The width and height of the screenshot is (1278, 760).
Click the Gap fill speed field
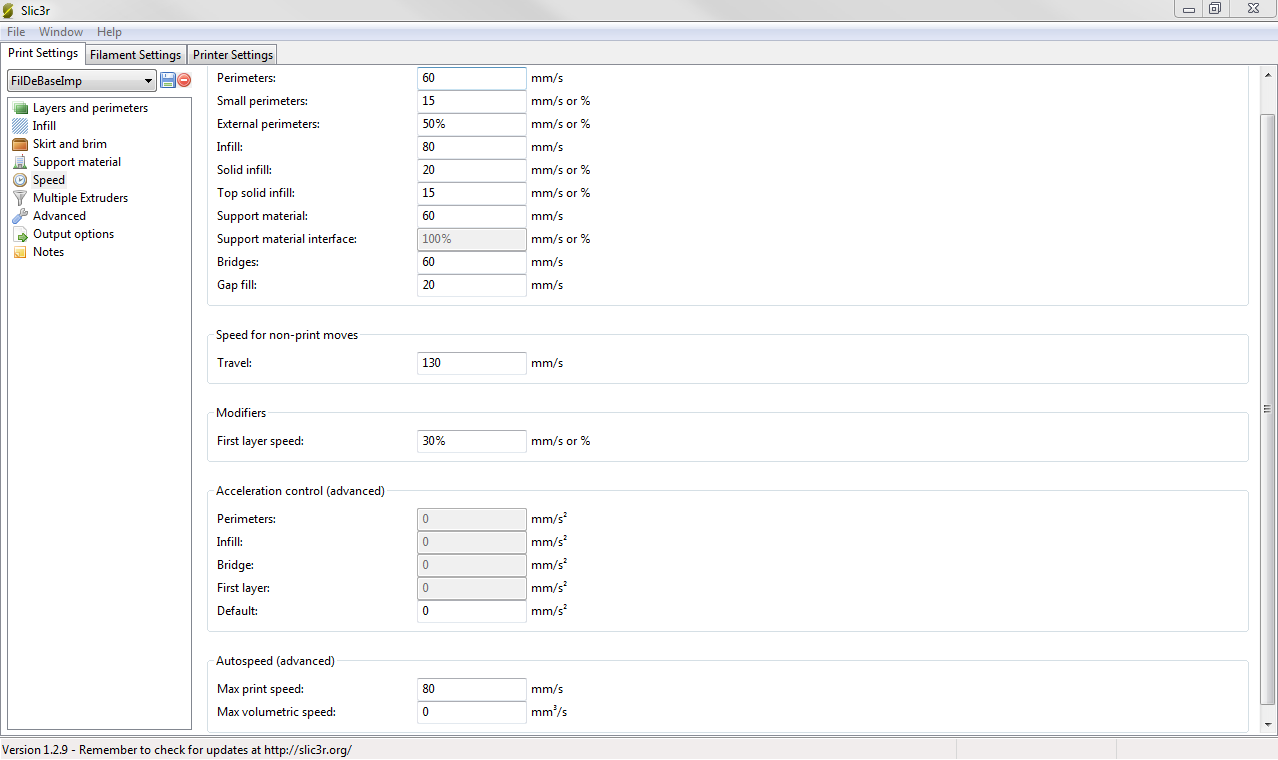coord(472,285)
